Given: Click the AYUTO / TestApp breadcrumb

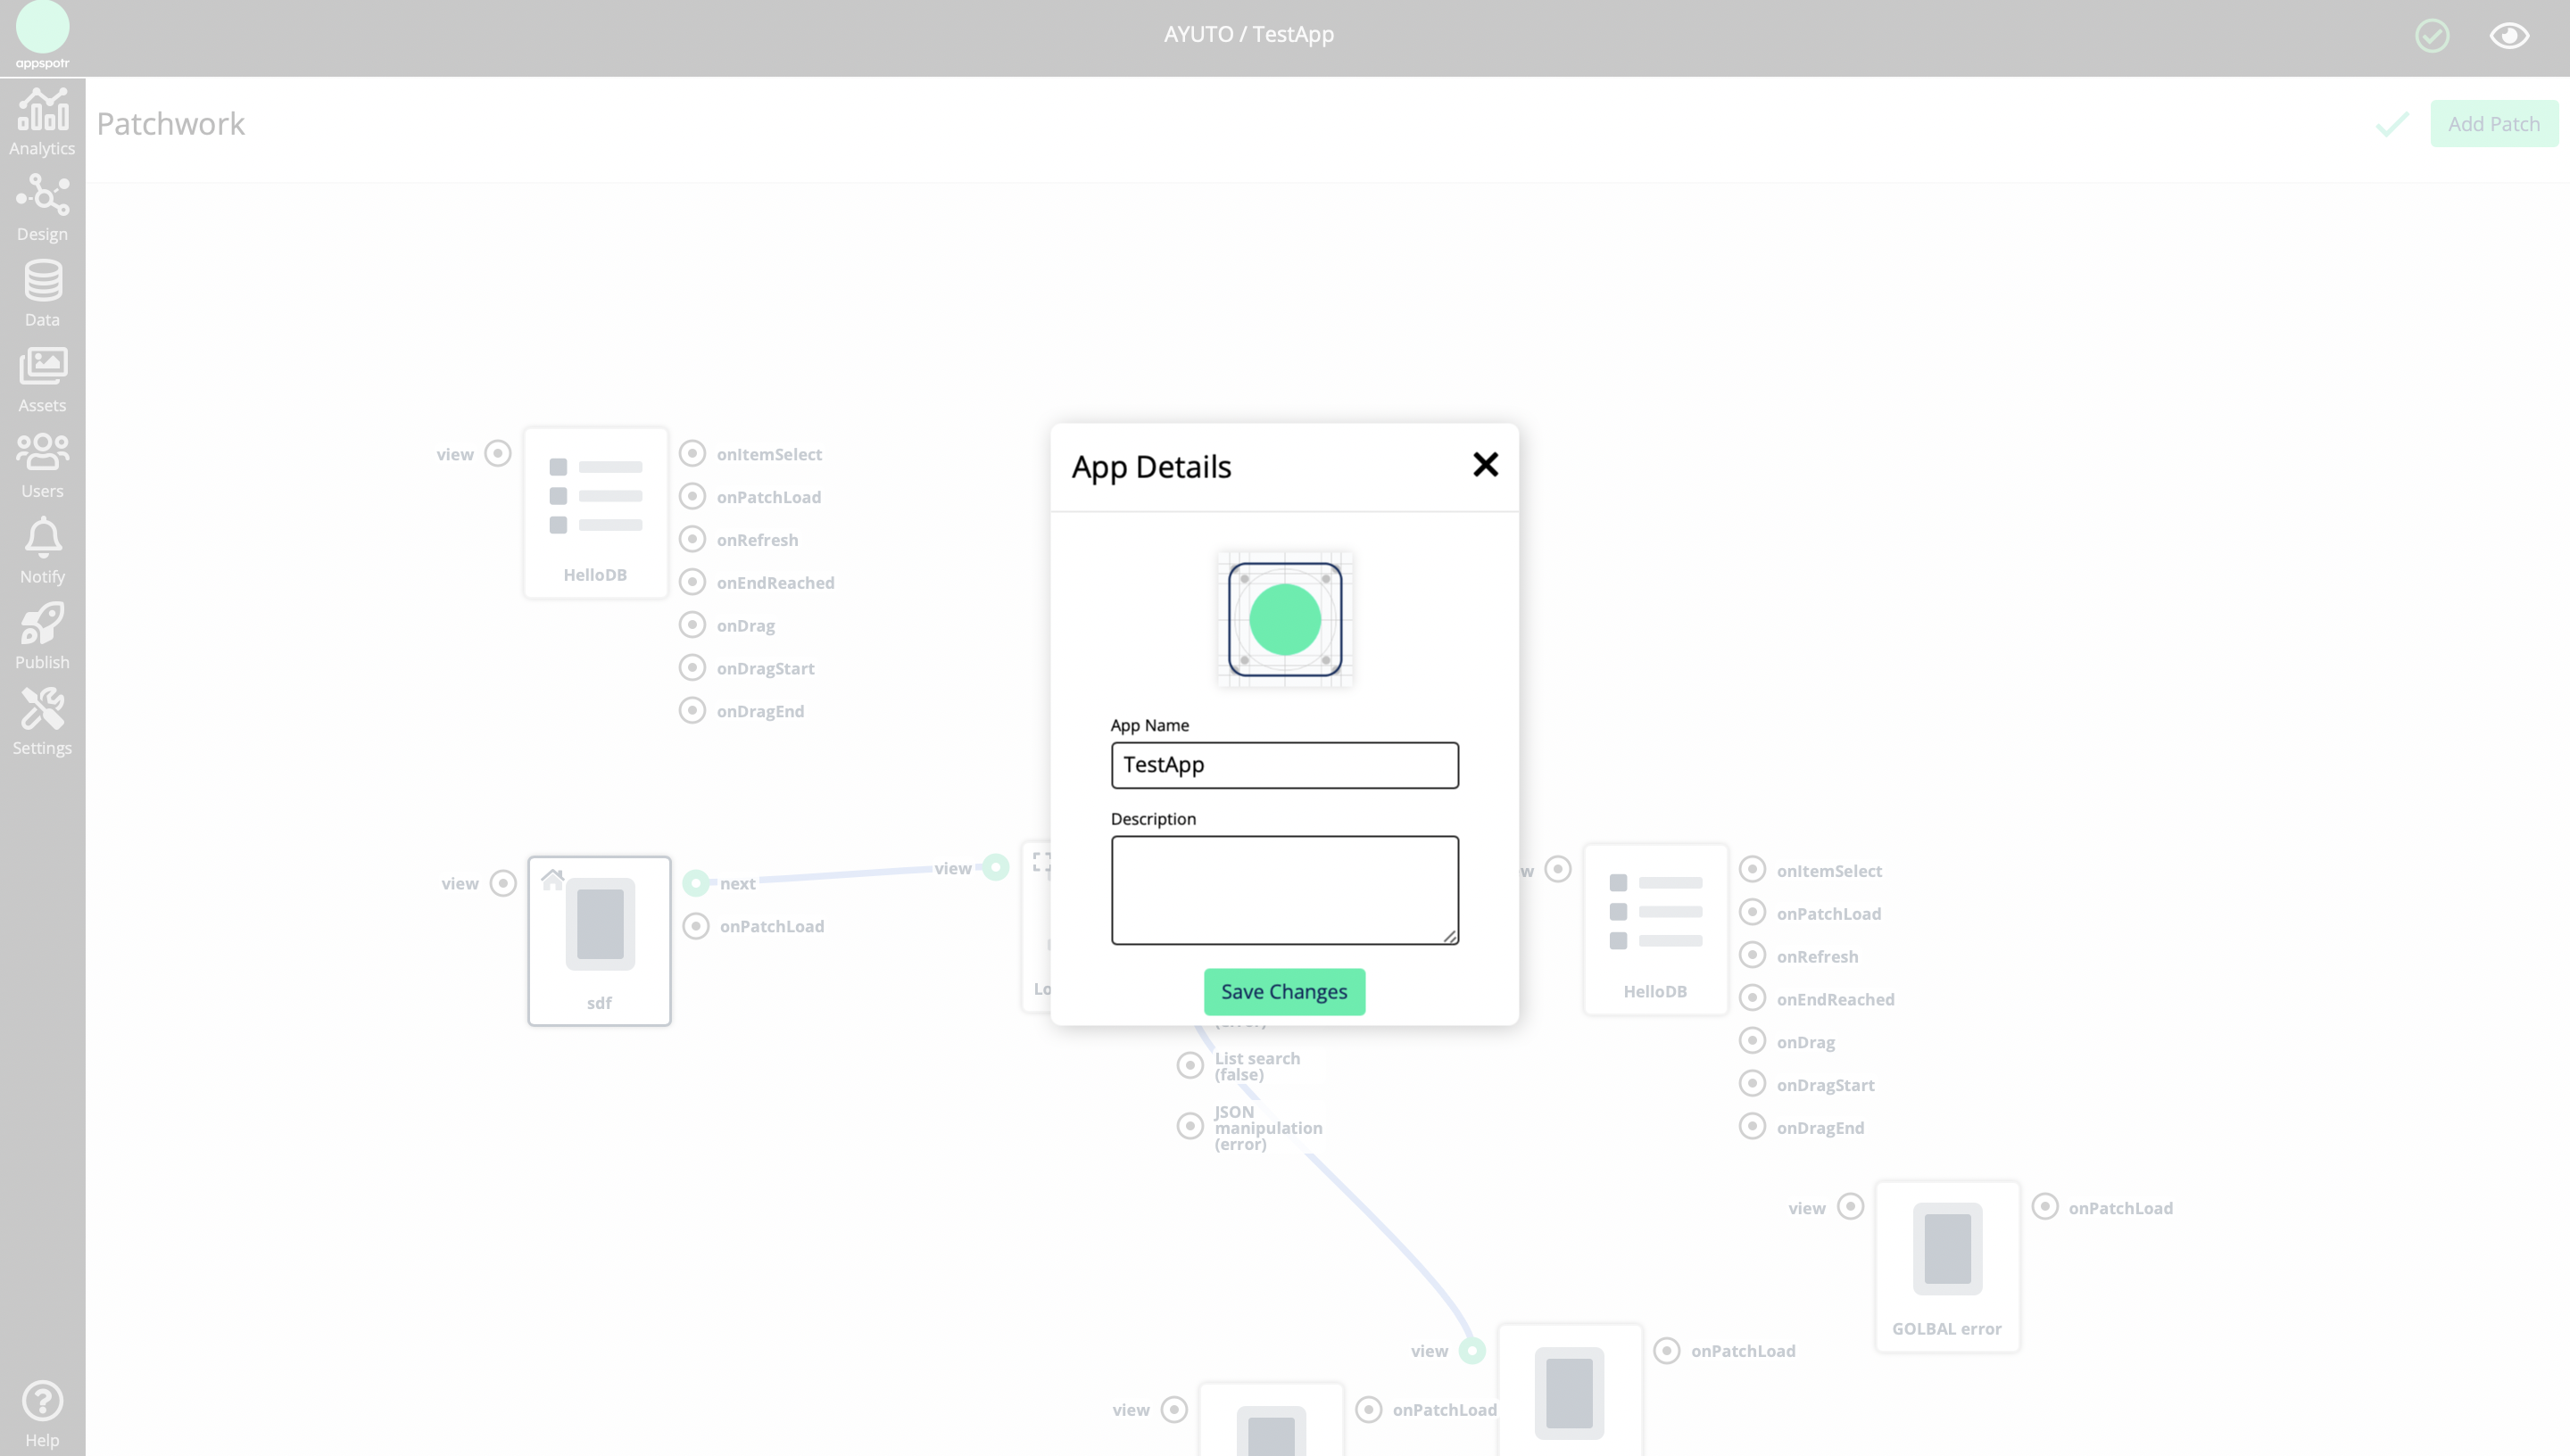Looking at the screenshot, I should [1248, 34].
